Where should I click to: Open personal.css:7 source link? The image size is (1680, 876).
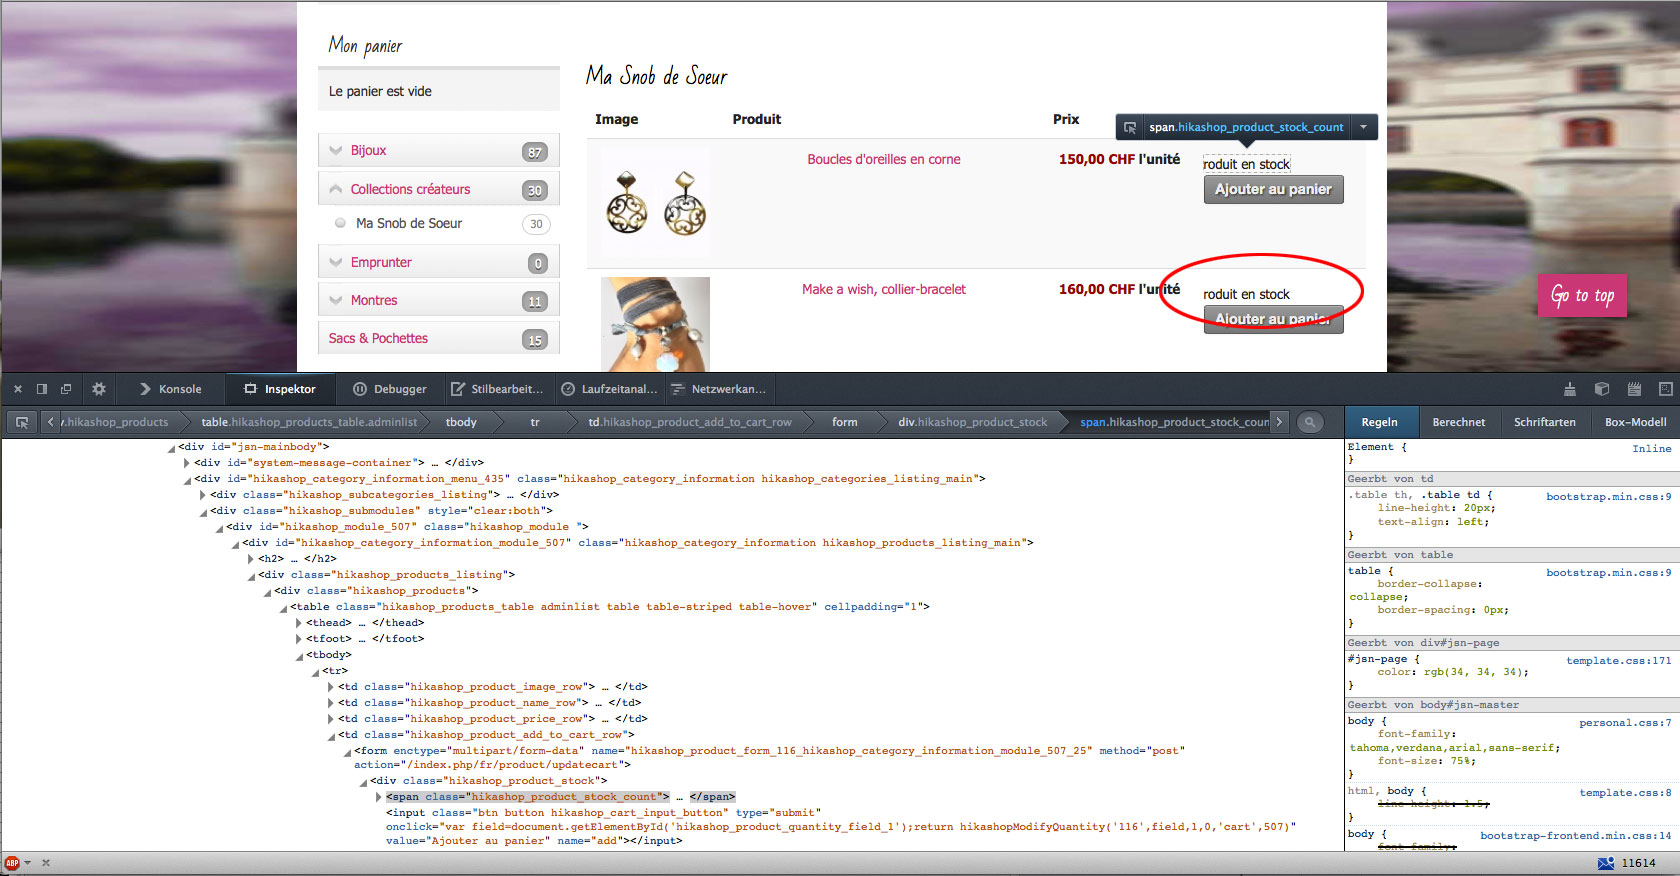click(1625, 723)
